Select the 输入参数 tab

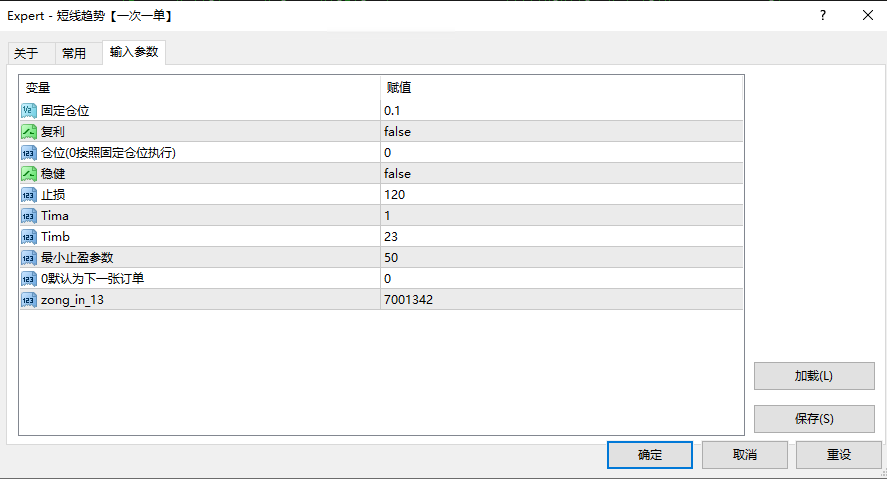click(x=134, y=52)
